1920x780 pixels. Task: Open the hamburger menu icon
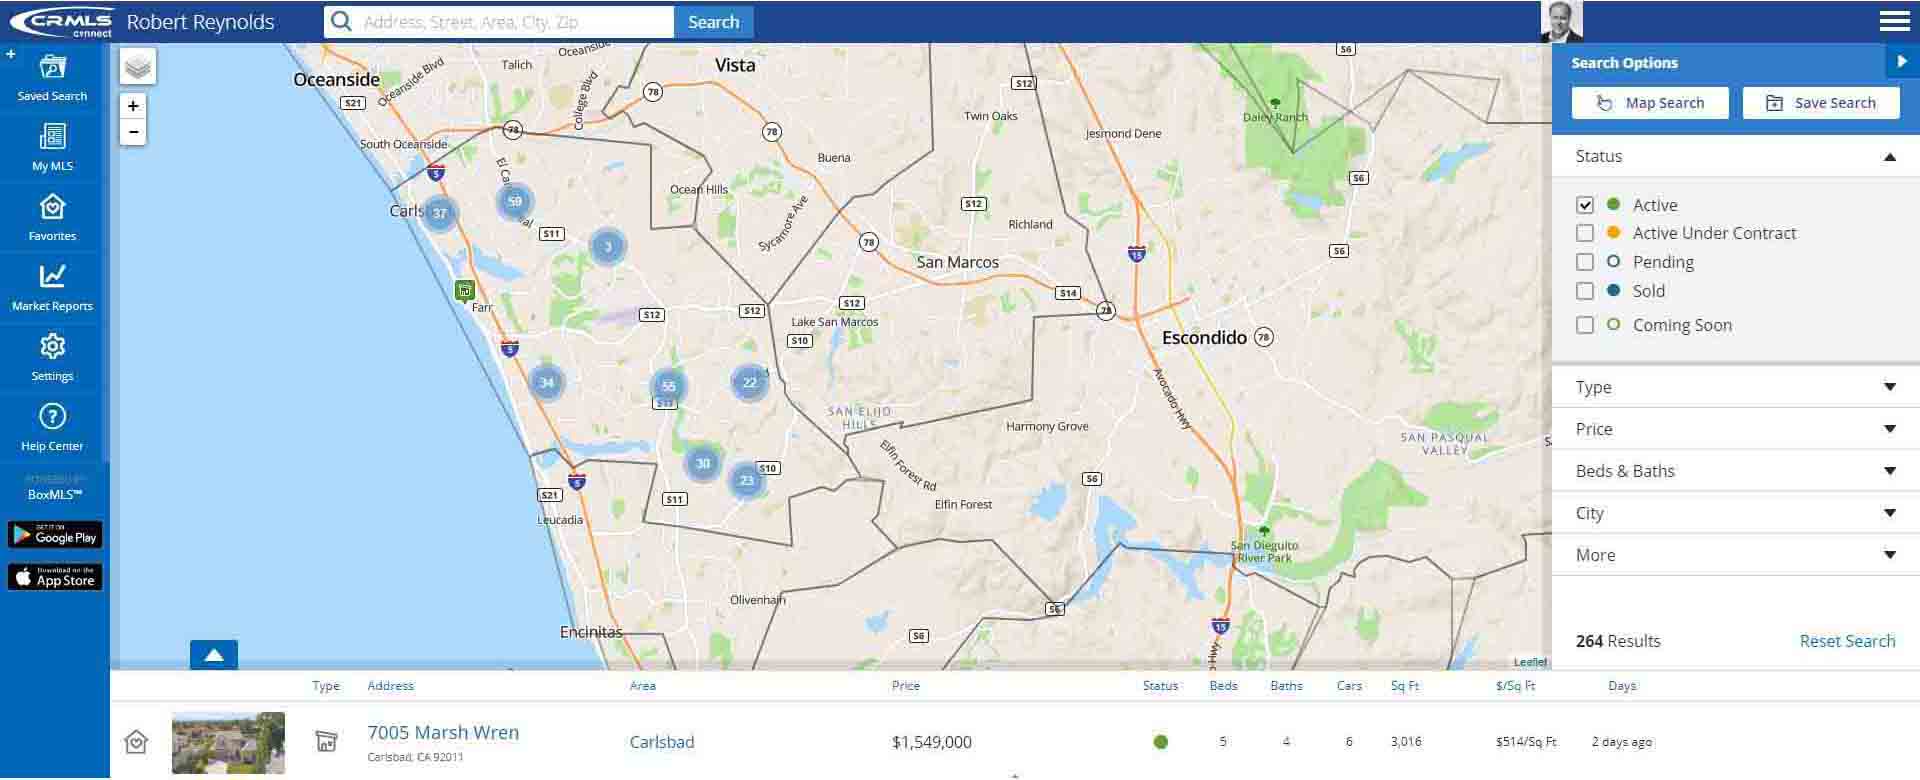1894,21
